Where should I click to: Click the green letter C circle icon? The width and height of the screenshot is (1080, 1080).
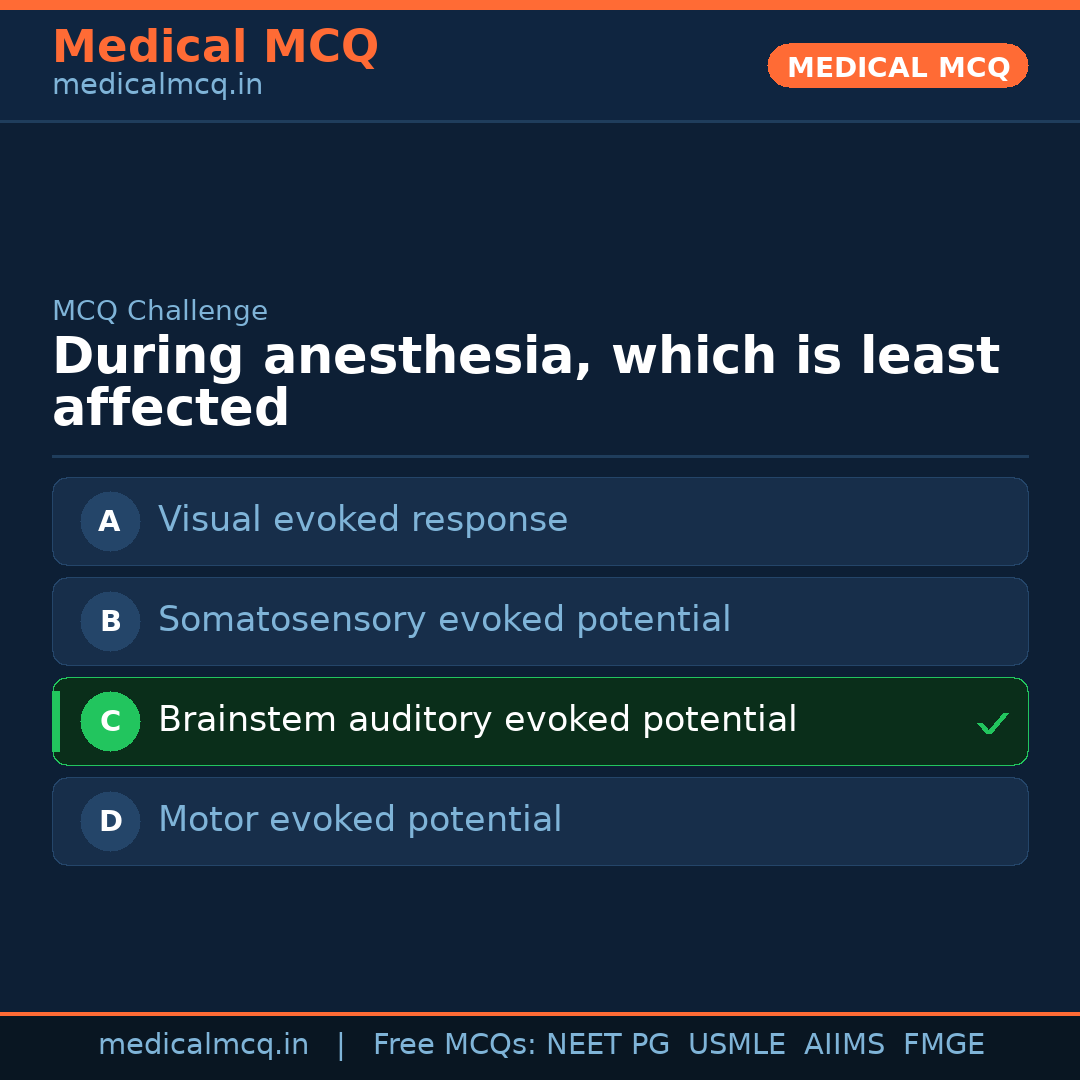tap(110, 721)
